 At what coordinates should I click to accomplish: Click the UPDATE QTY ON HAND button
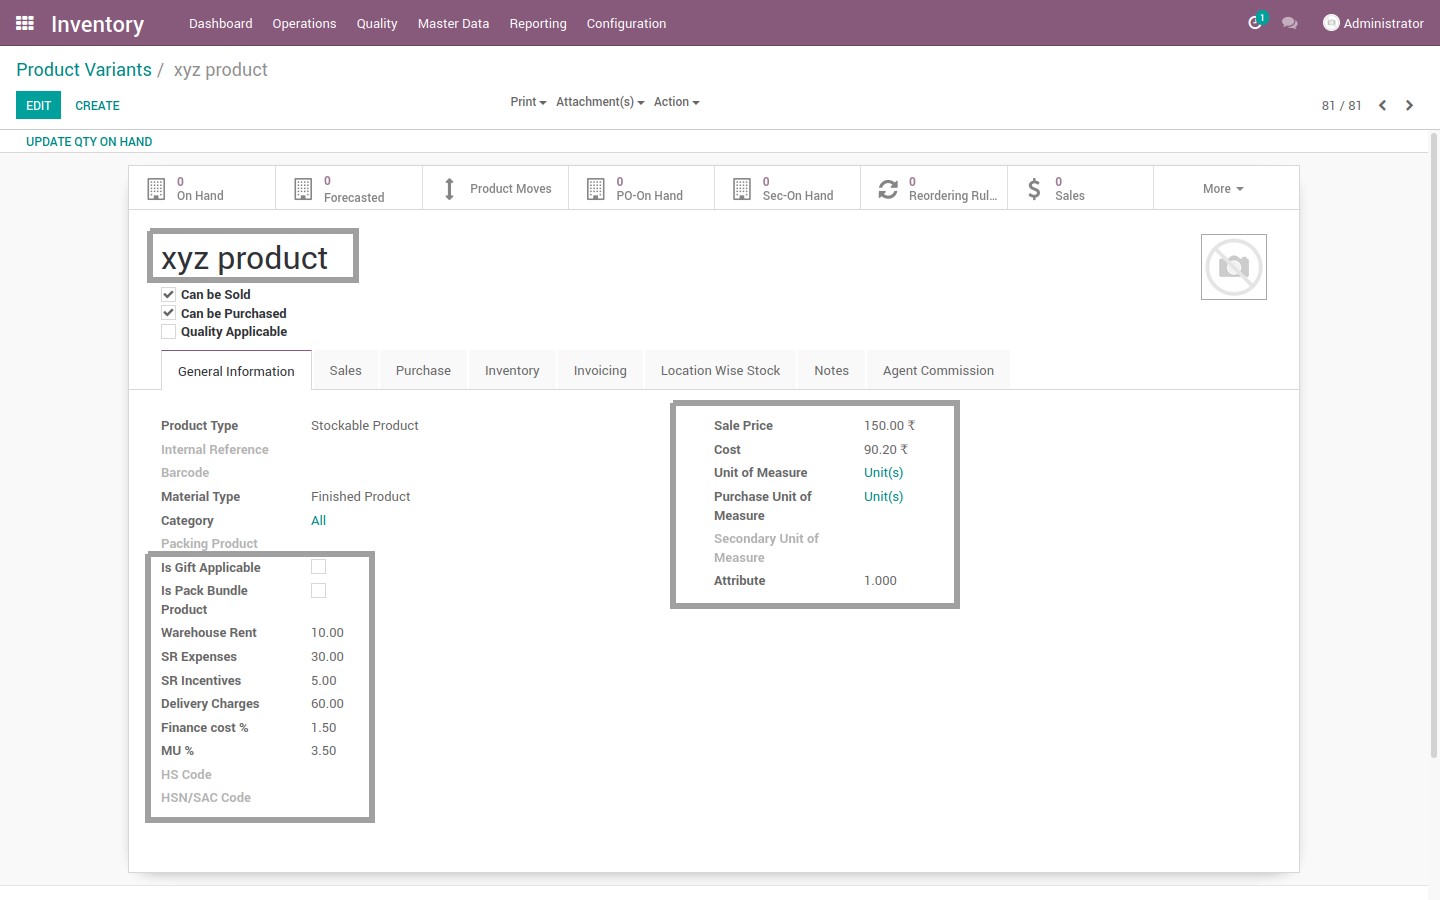click(x=89, y=141)
